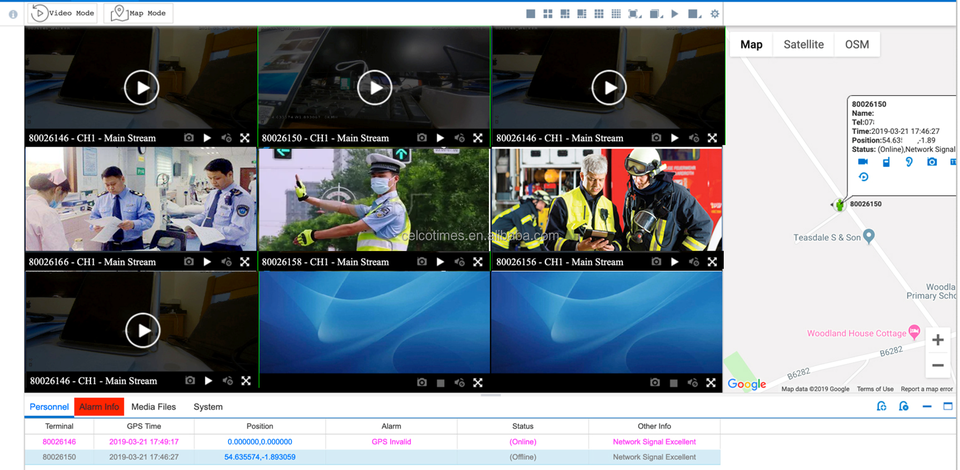Toggle sound on 80026150 video tile
This screenshot has width=960, height=470.
(x=459, y=138)
